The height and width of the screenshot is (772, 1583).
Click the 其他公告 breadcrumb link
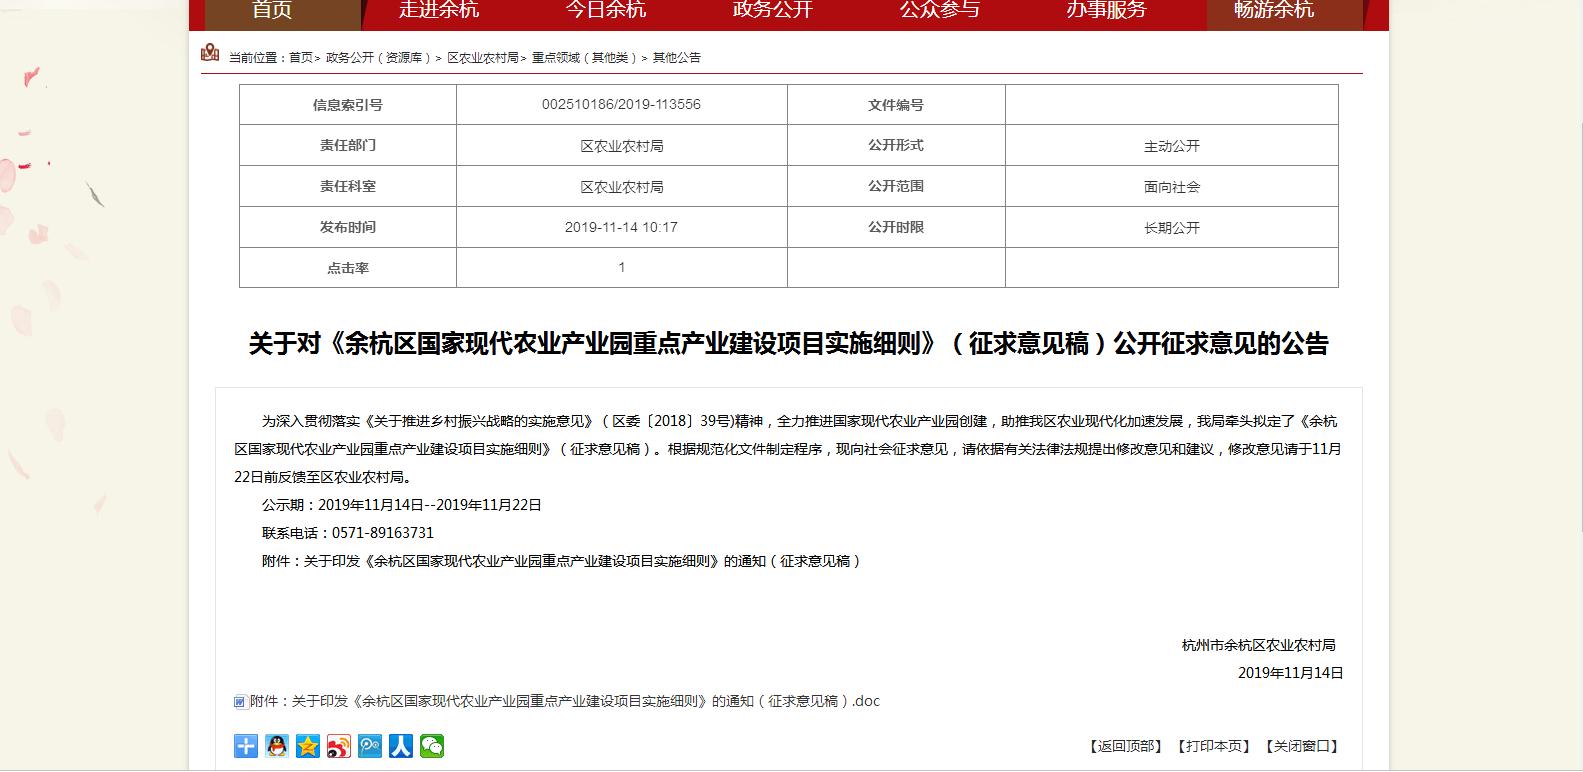coord(677,58)
